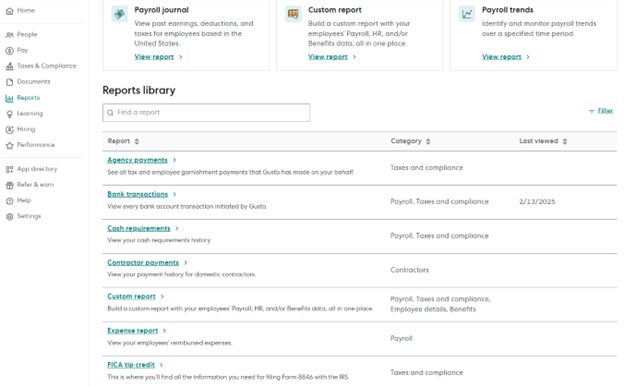Click the Refer & earn gift icon
The image size is (624, 387).
(x=10, y=185)
